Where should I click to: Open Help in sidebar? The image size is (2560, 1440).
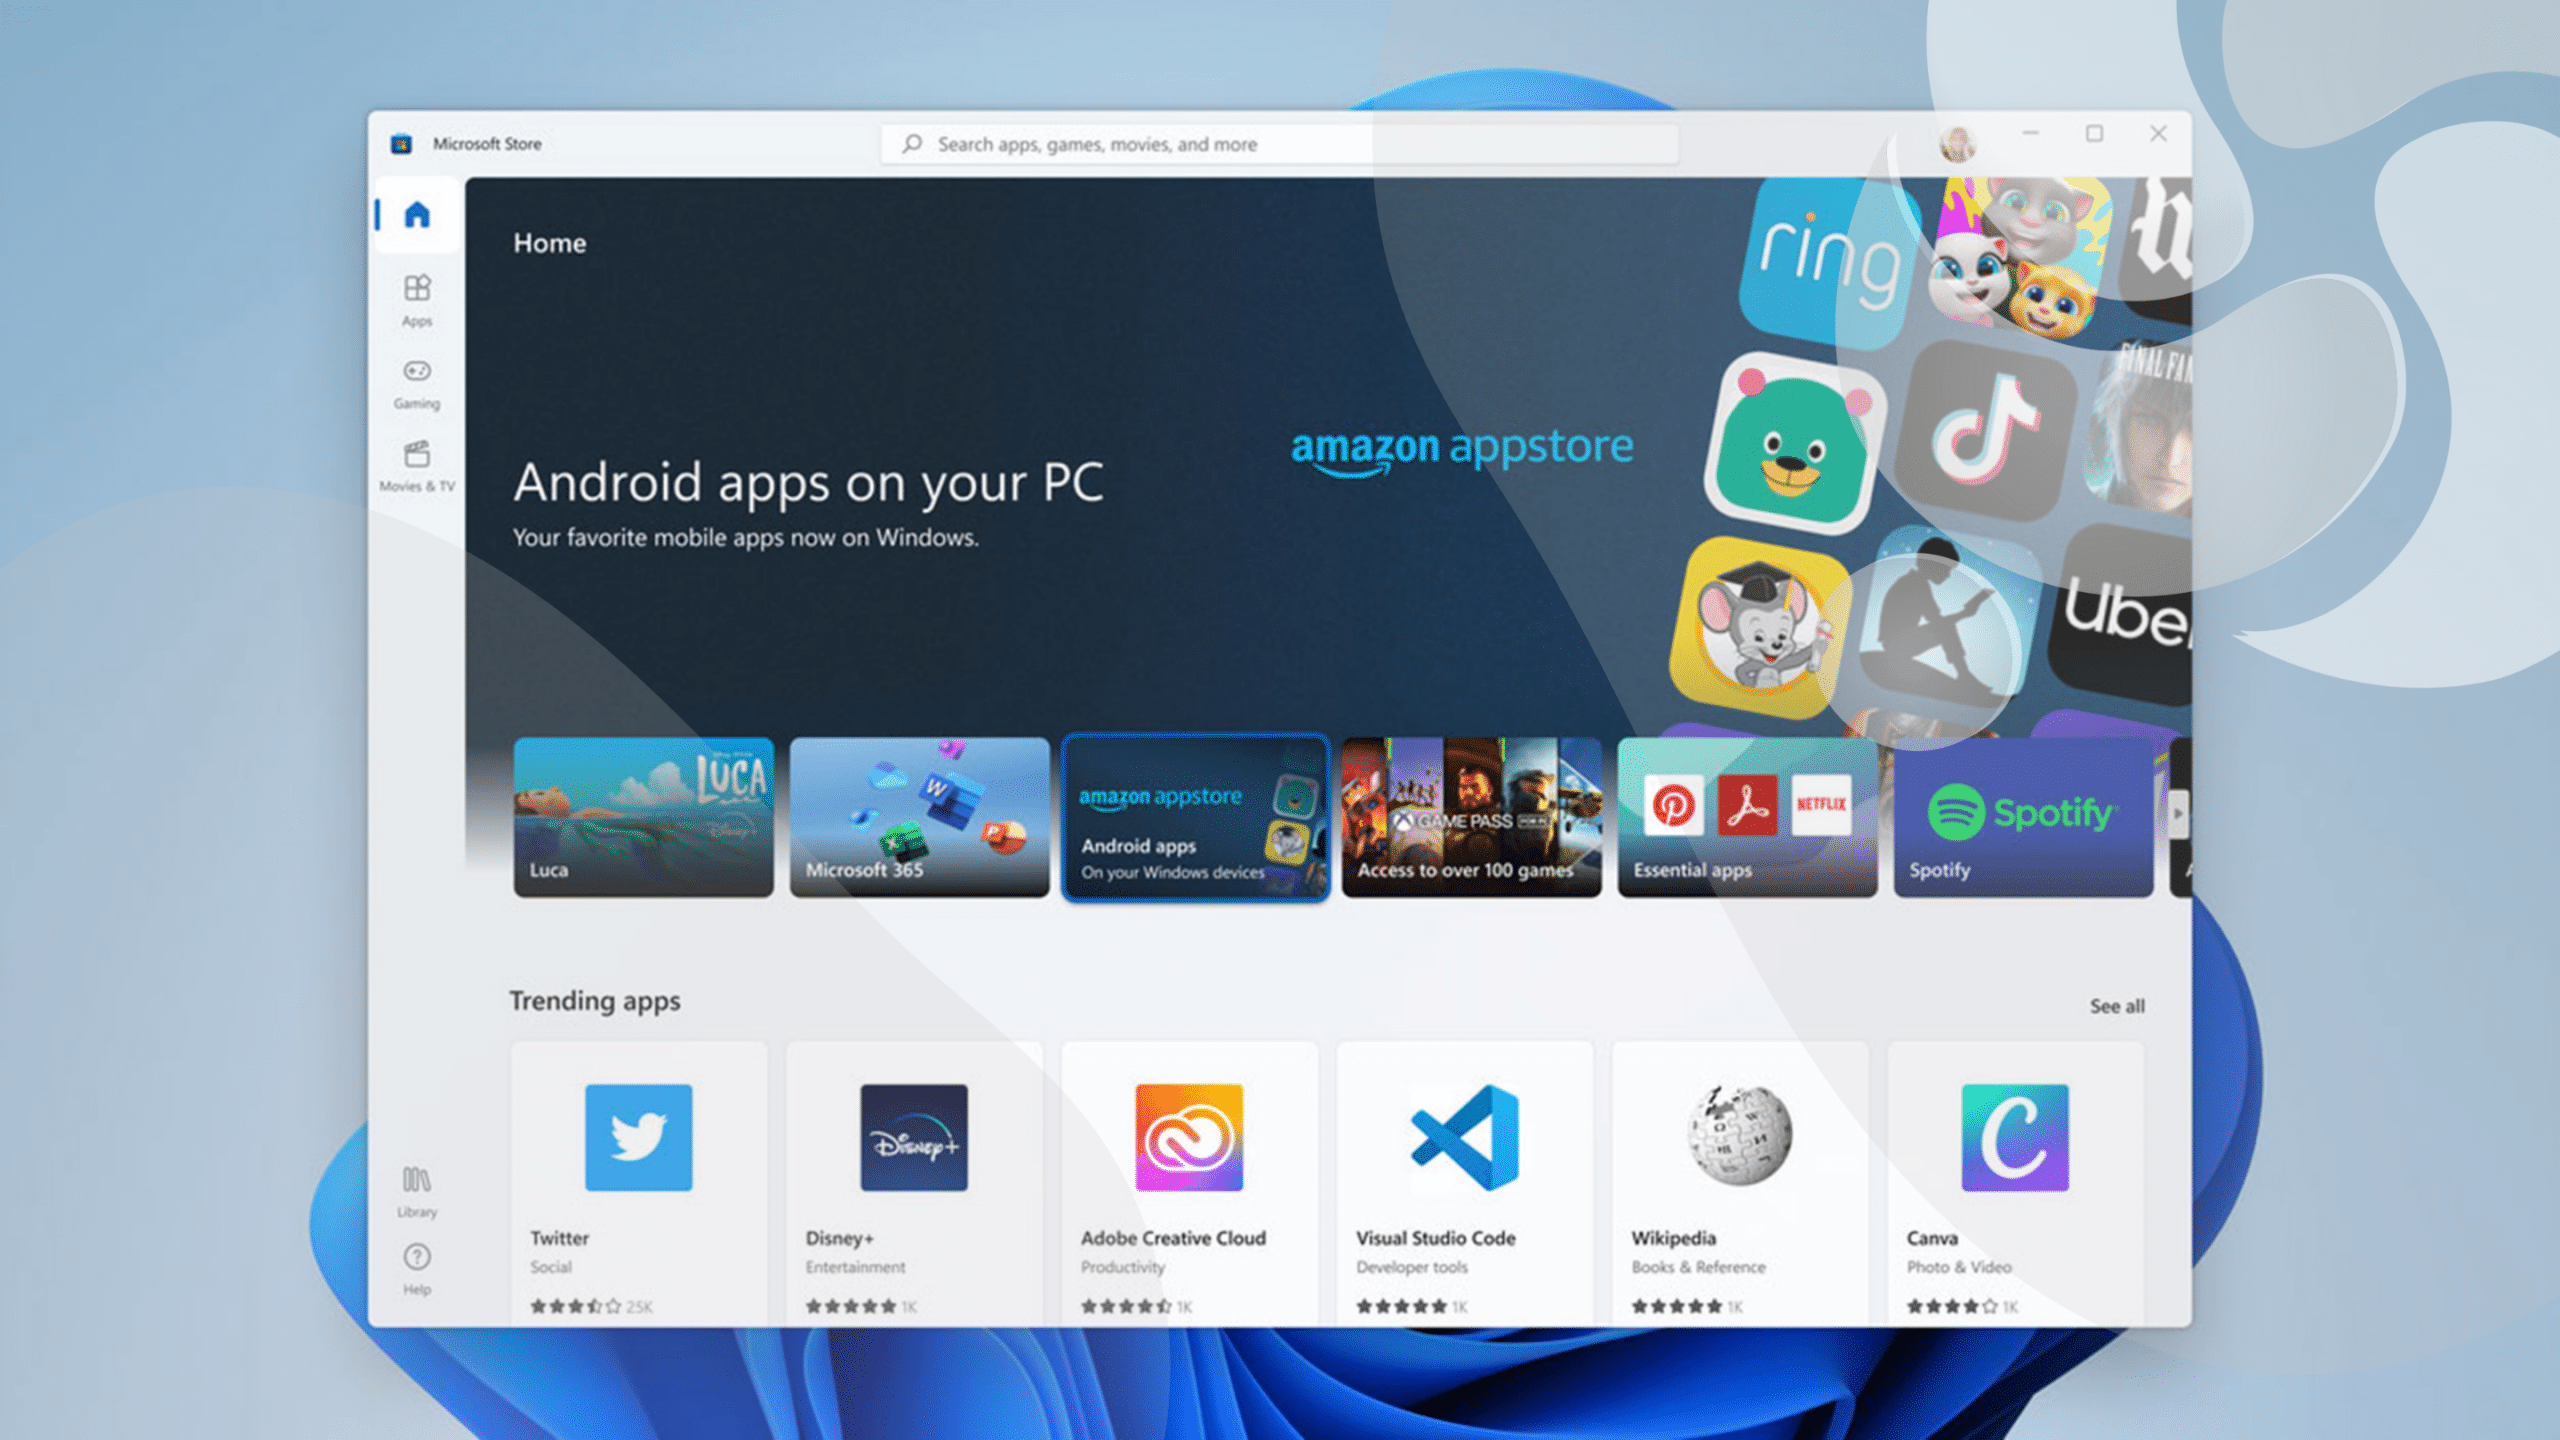coord(417,1269)
